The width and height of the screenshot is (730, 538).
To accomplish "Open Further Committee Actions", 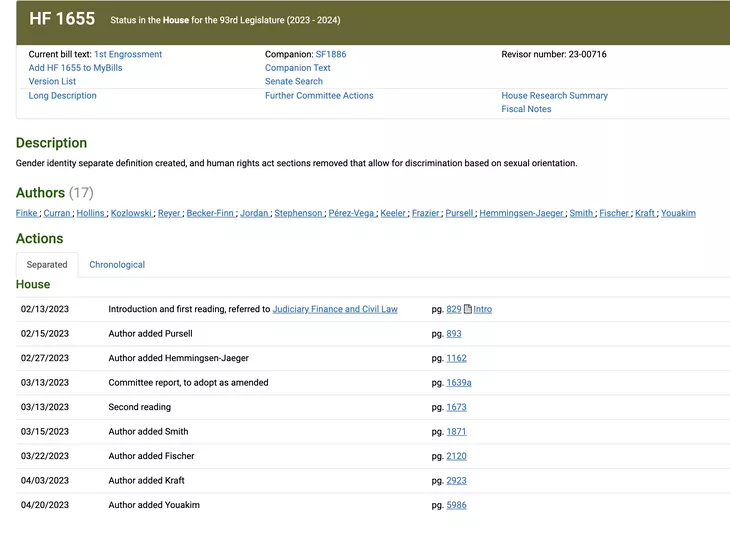I will pos(319,95).
